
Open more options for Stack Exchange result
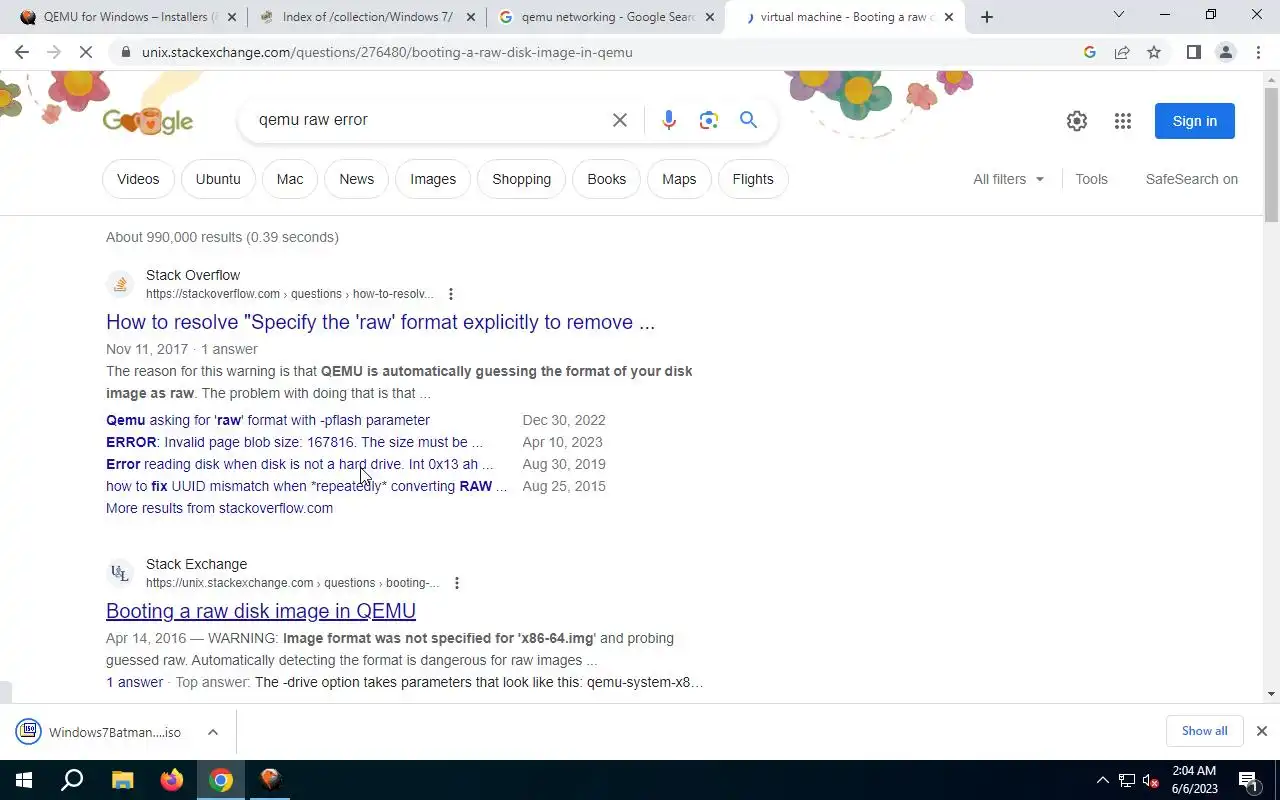point(457,583)
